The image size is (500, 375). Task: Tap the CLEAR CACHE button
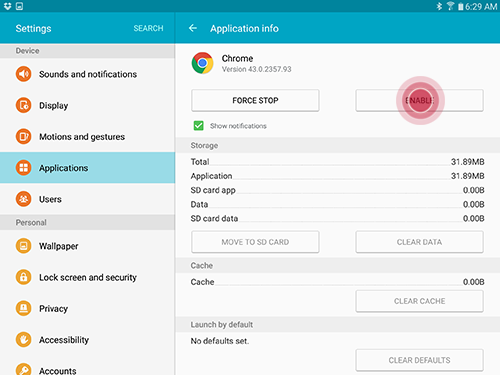419,301
